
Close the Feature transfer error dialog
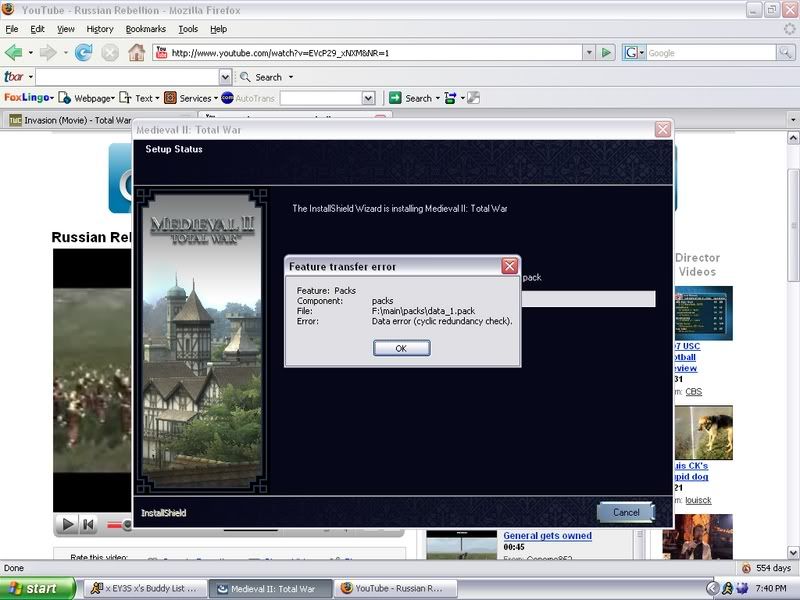coord(509,266)
